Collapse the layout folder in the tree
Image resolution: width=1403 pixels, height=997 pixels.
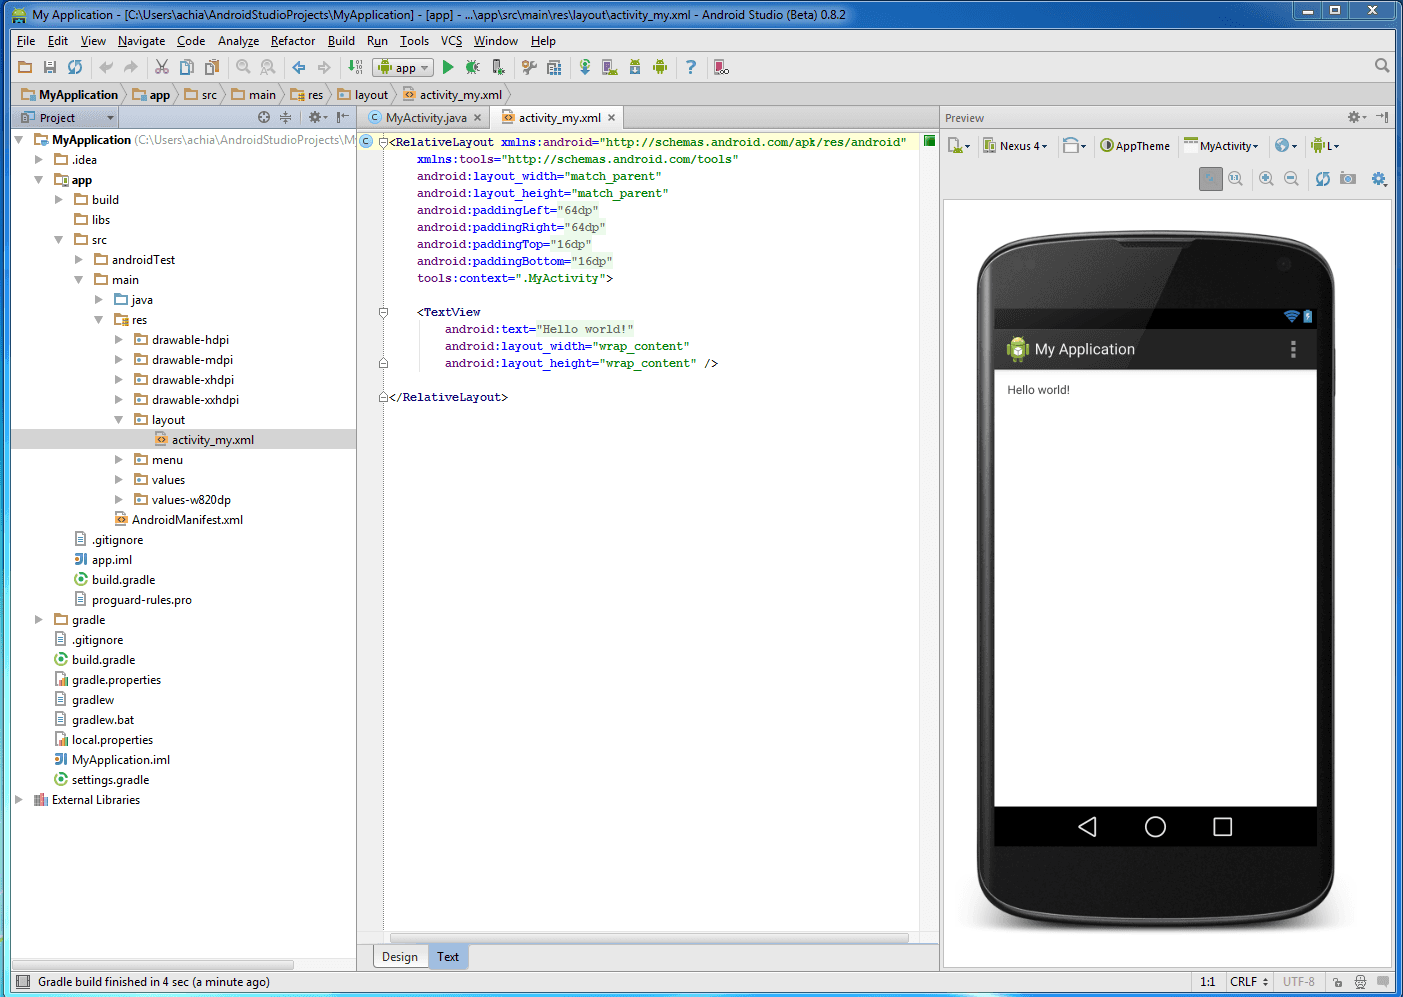pyautogui.click(x=119, y=420)
